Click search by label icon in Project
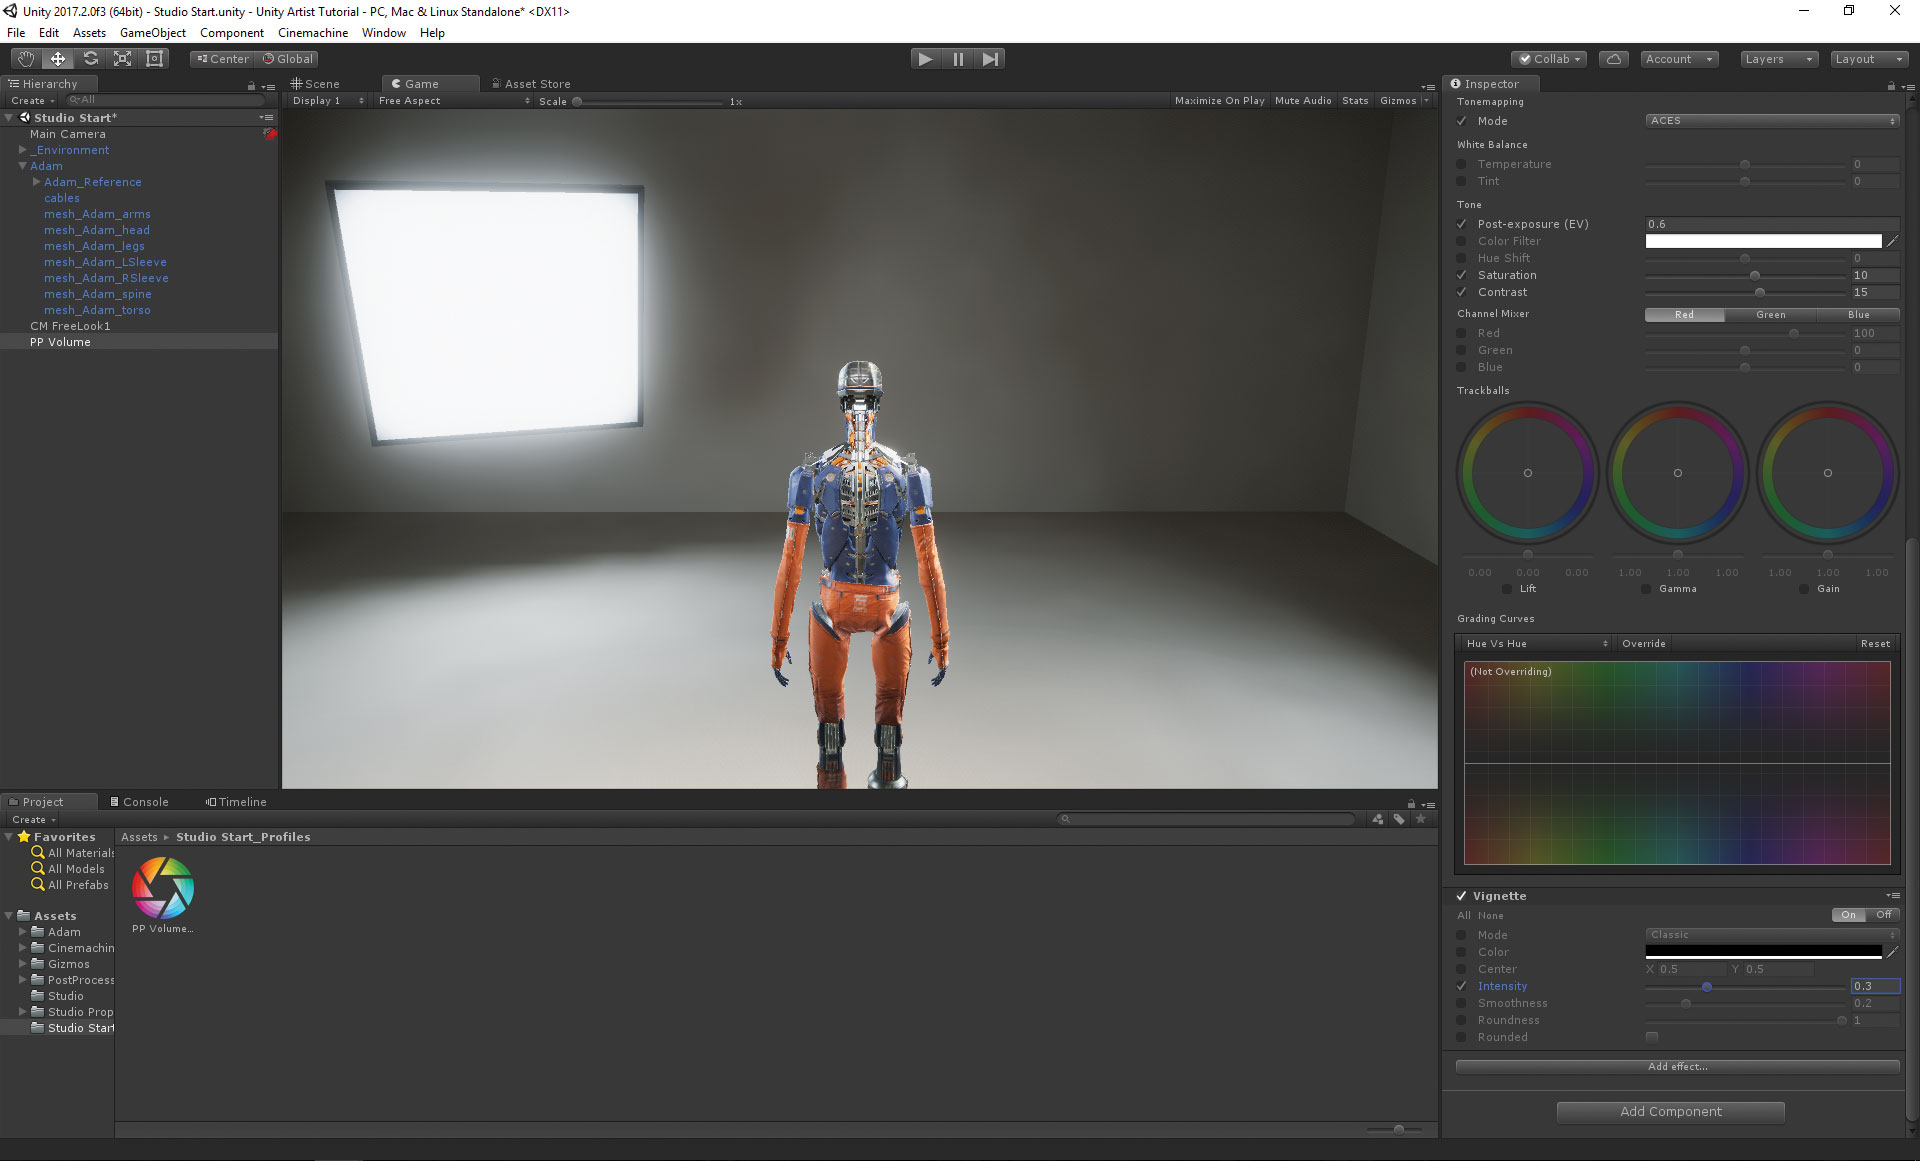The width and height of the screenshot is (1920, 1161). (x=1399, y=819)
